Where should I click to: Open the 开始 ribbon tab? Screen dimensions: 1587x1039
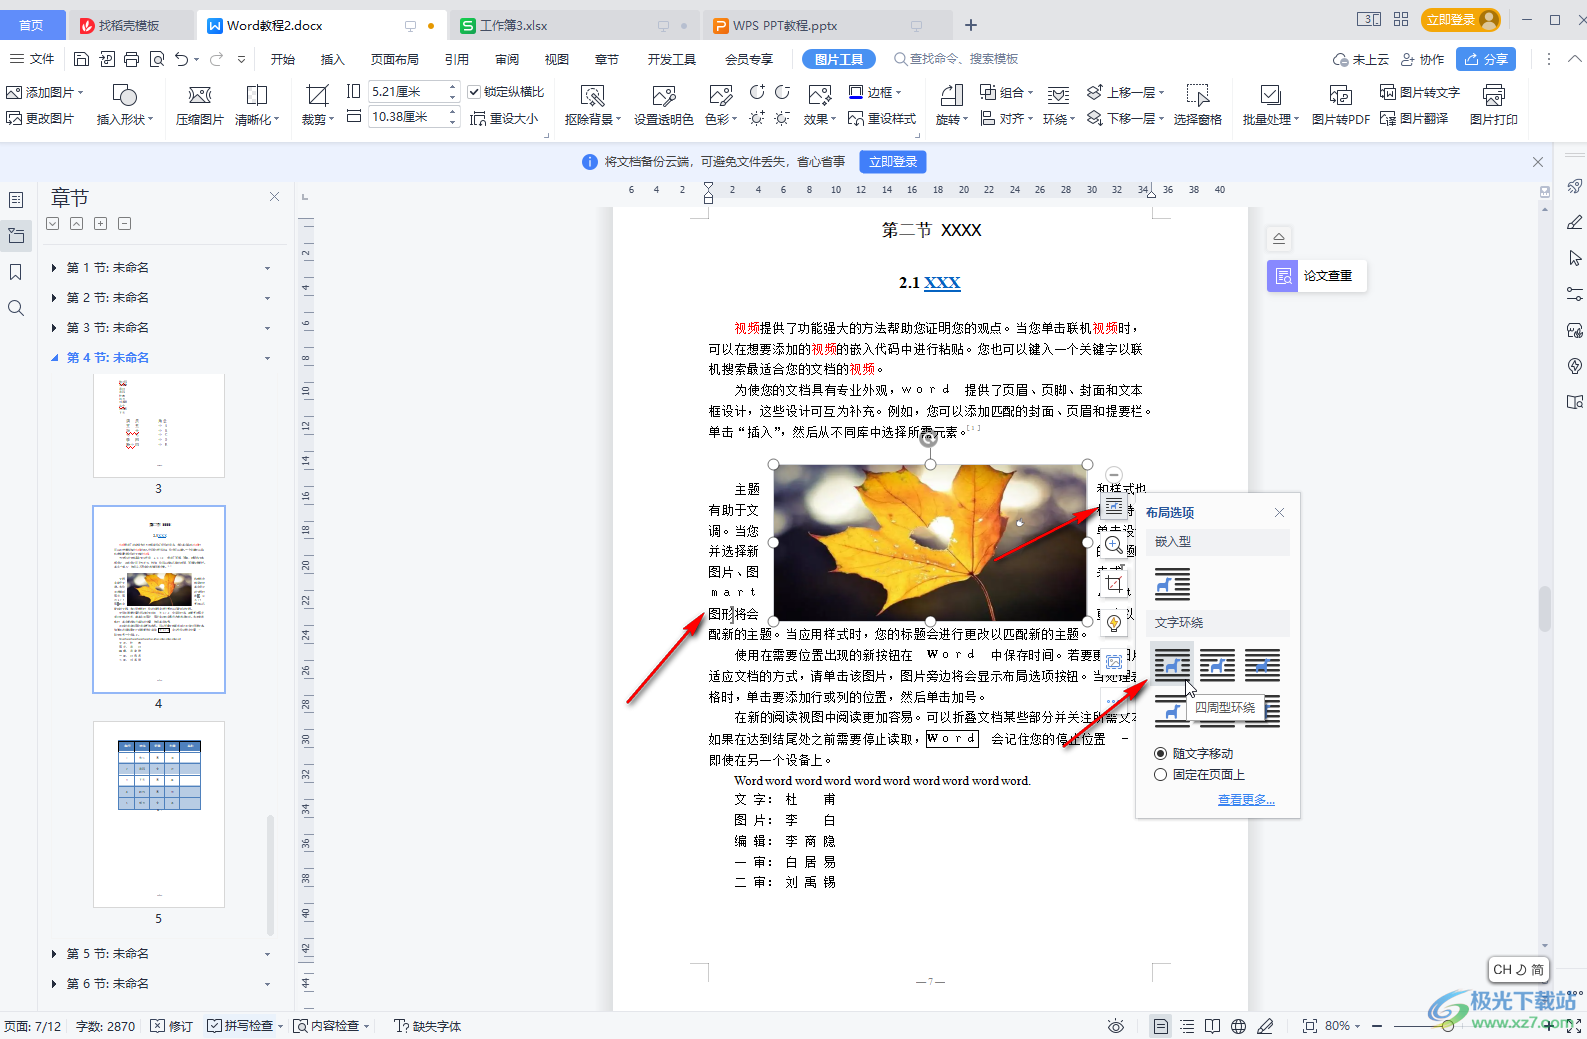tap(283, 59)
